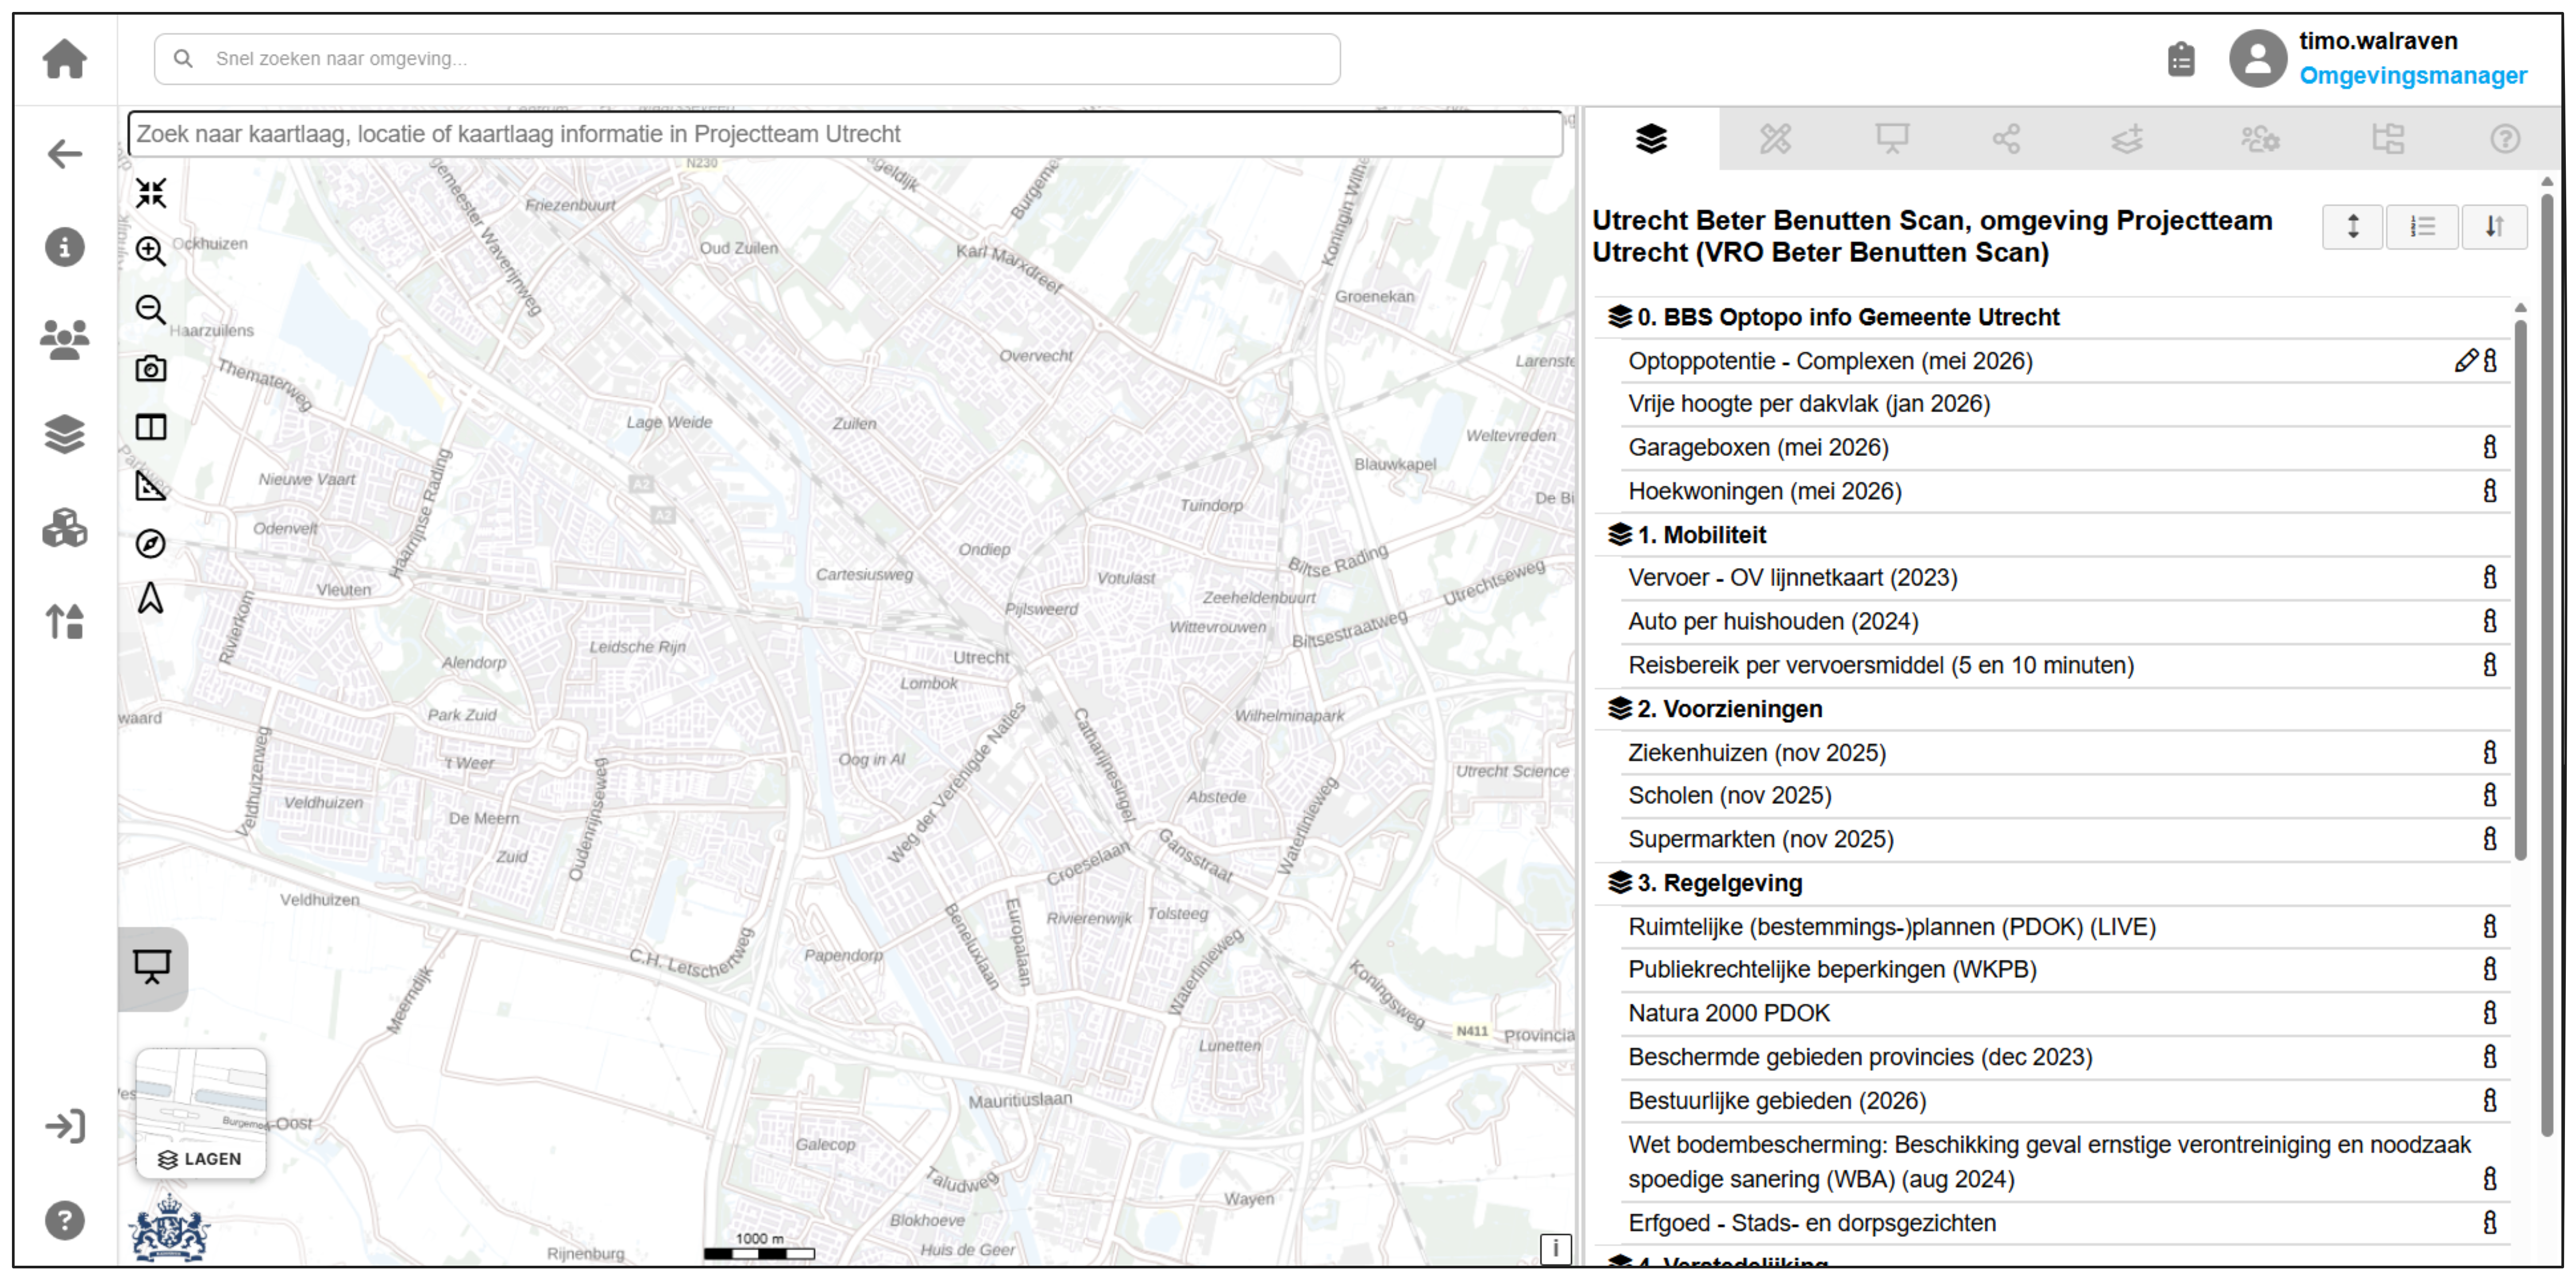The image size is (2576, 1279).
Task: Switch to the presentation tab in panel
Action: 1892,139
